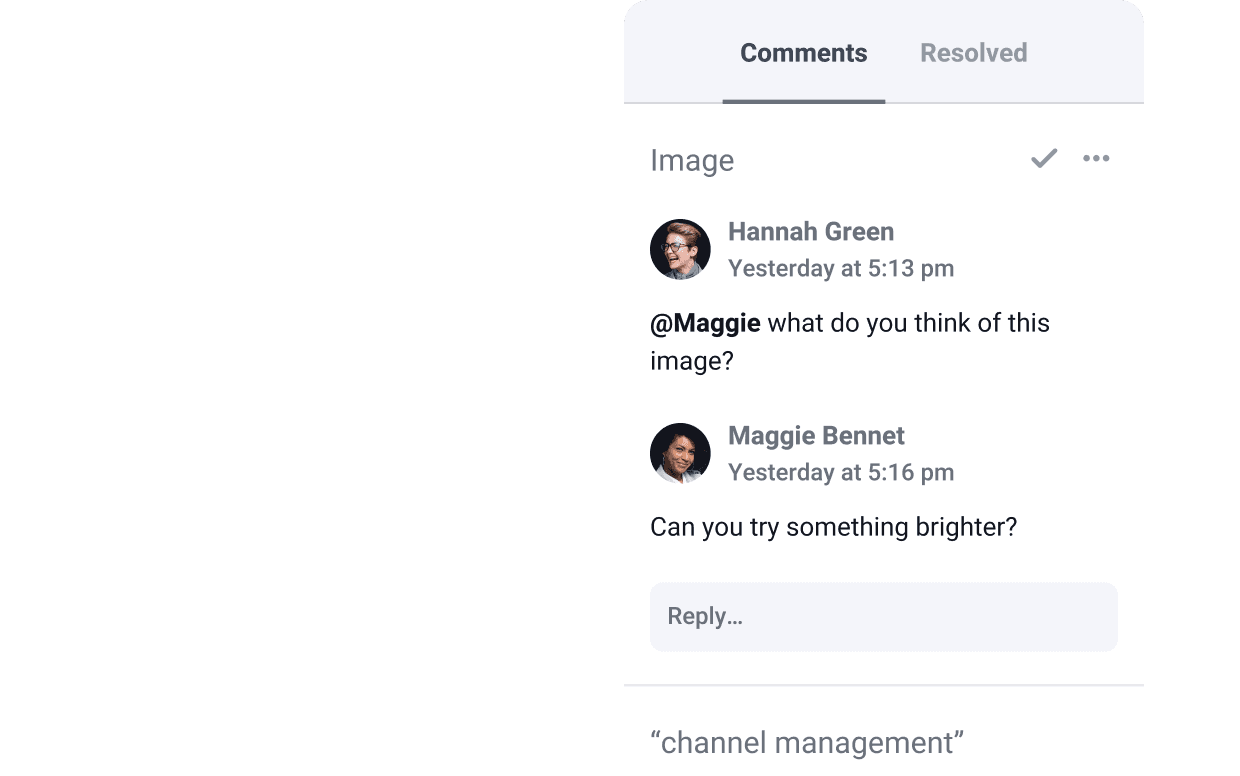Select the Image thread title

pos(692,160)
